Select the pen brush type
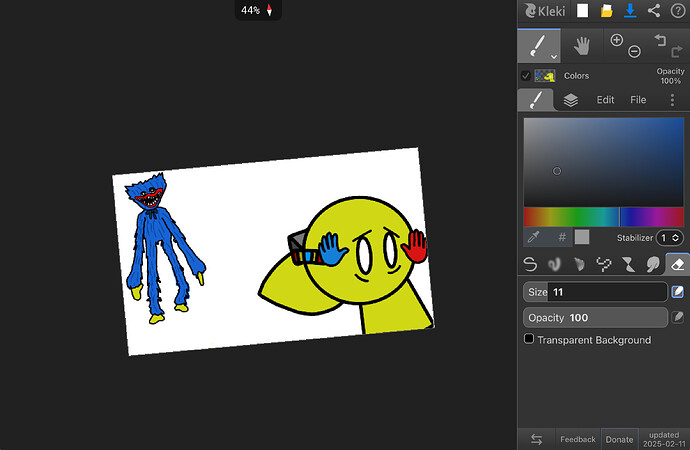The image size is (690, 450). pyautogui.click(x=530, y=264)
